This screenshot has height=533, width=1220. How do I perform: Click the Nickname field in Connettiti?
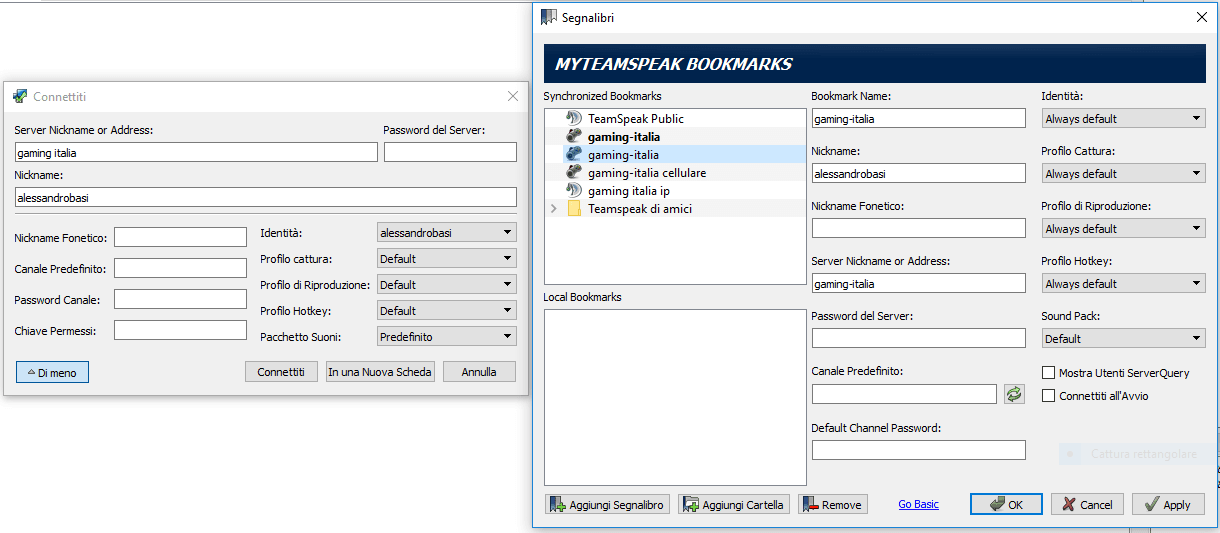coord(265,197)
